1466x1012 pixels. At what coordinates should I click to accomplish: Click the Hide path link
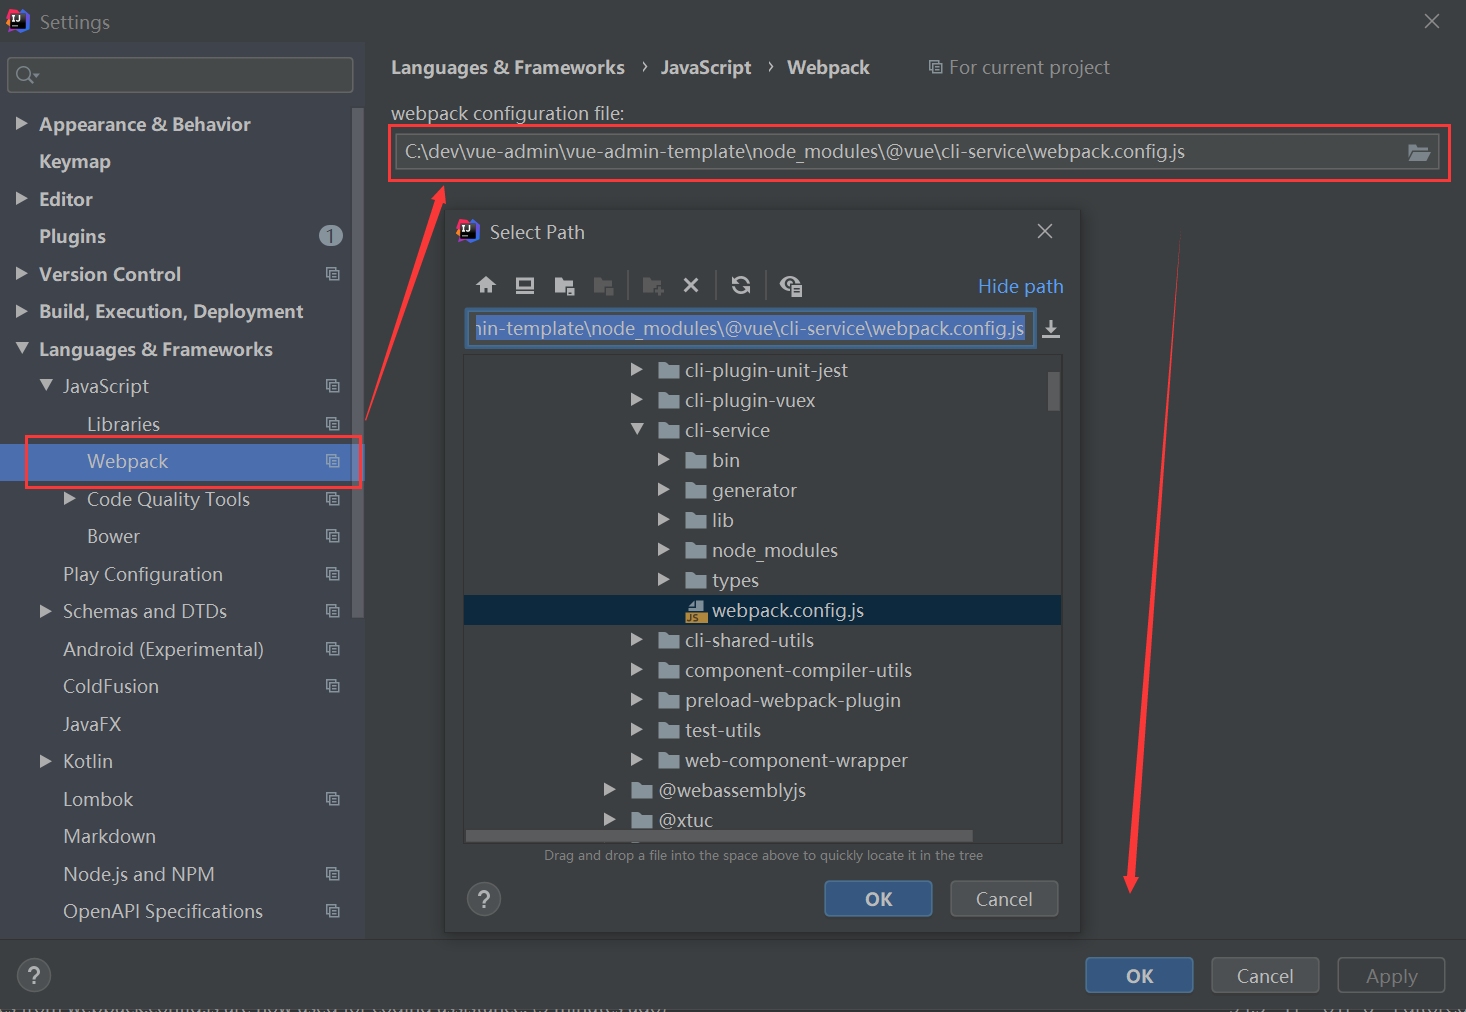[x=1020, y=286]
